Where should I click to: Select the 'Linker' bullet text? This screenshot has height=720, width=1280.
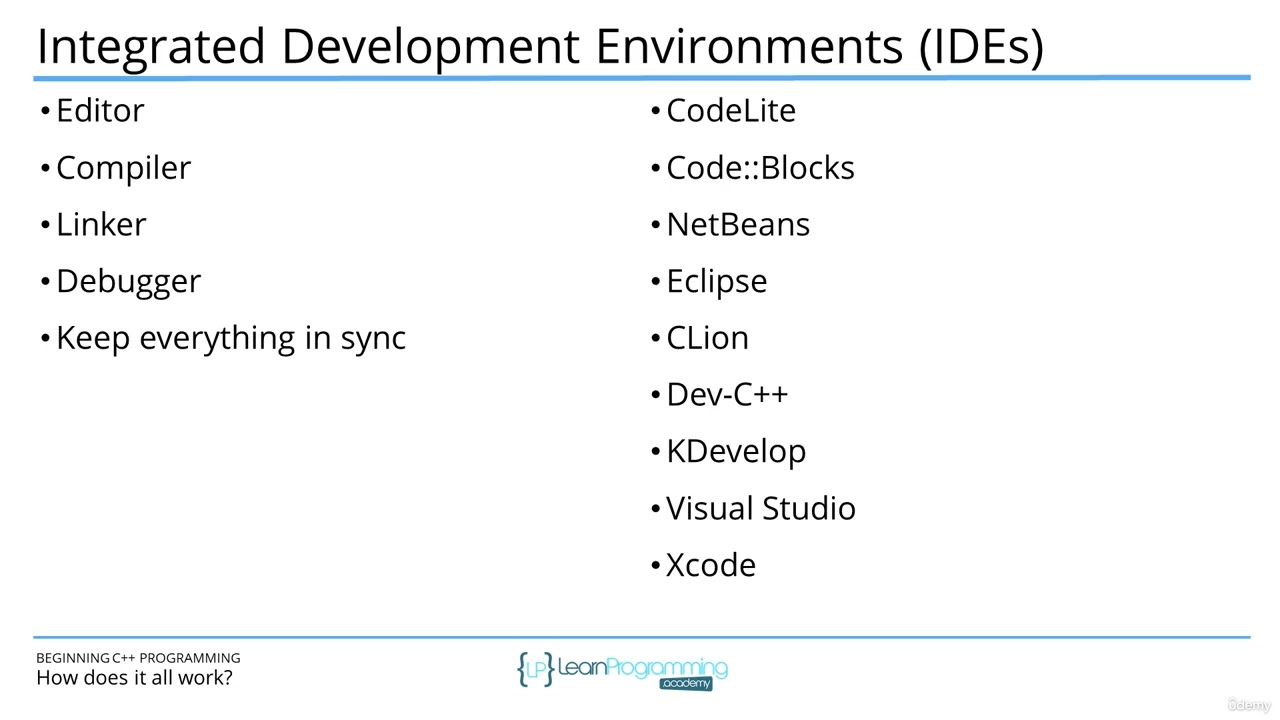point(101,224)
